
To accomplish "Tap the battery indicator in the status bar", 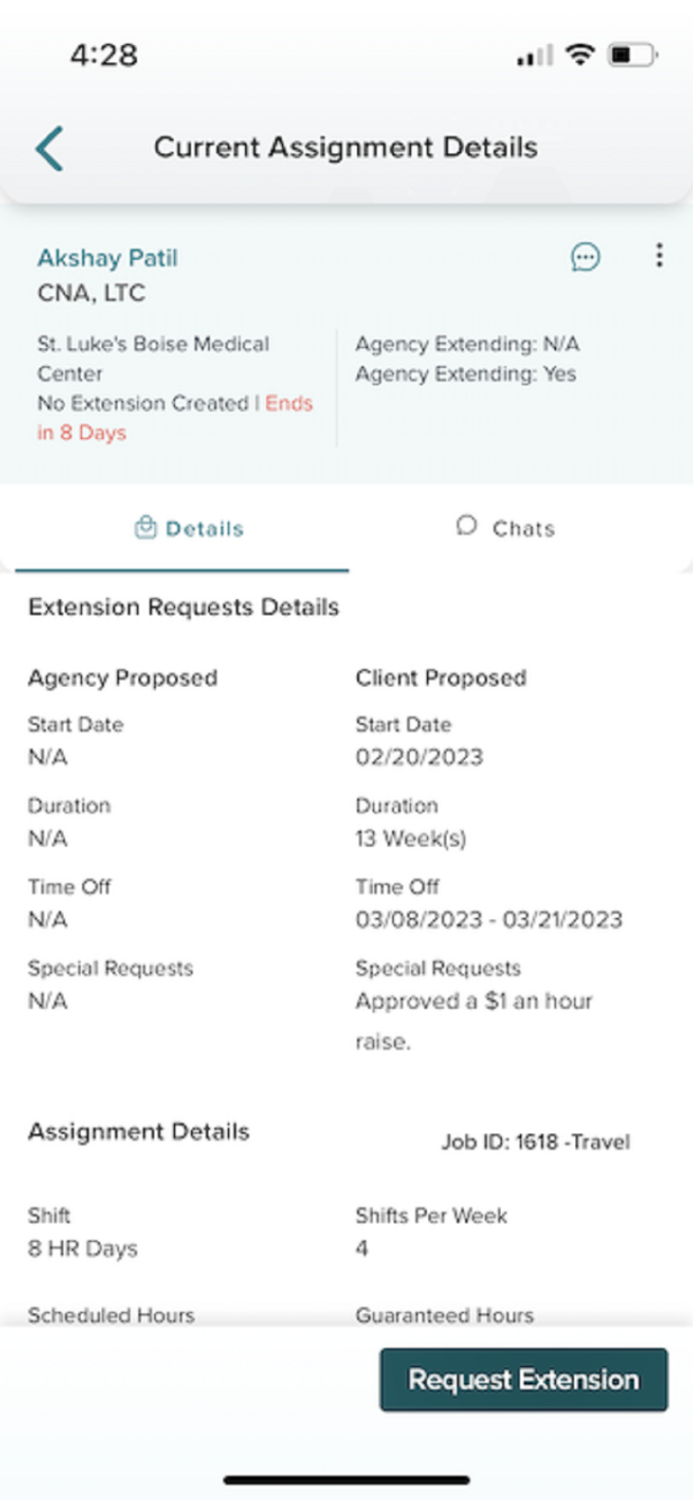I will point(629,56).
